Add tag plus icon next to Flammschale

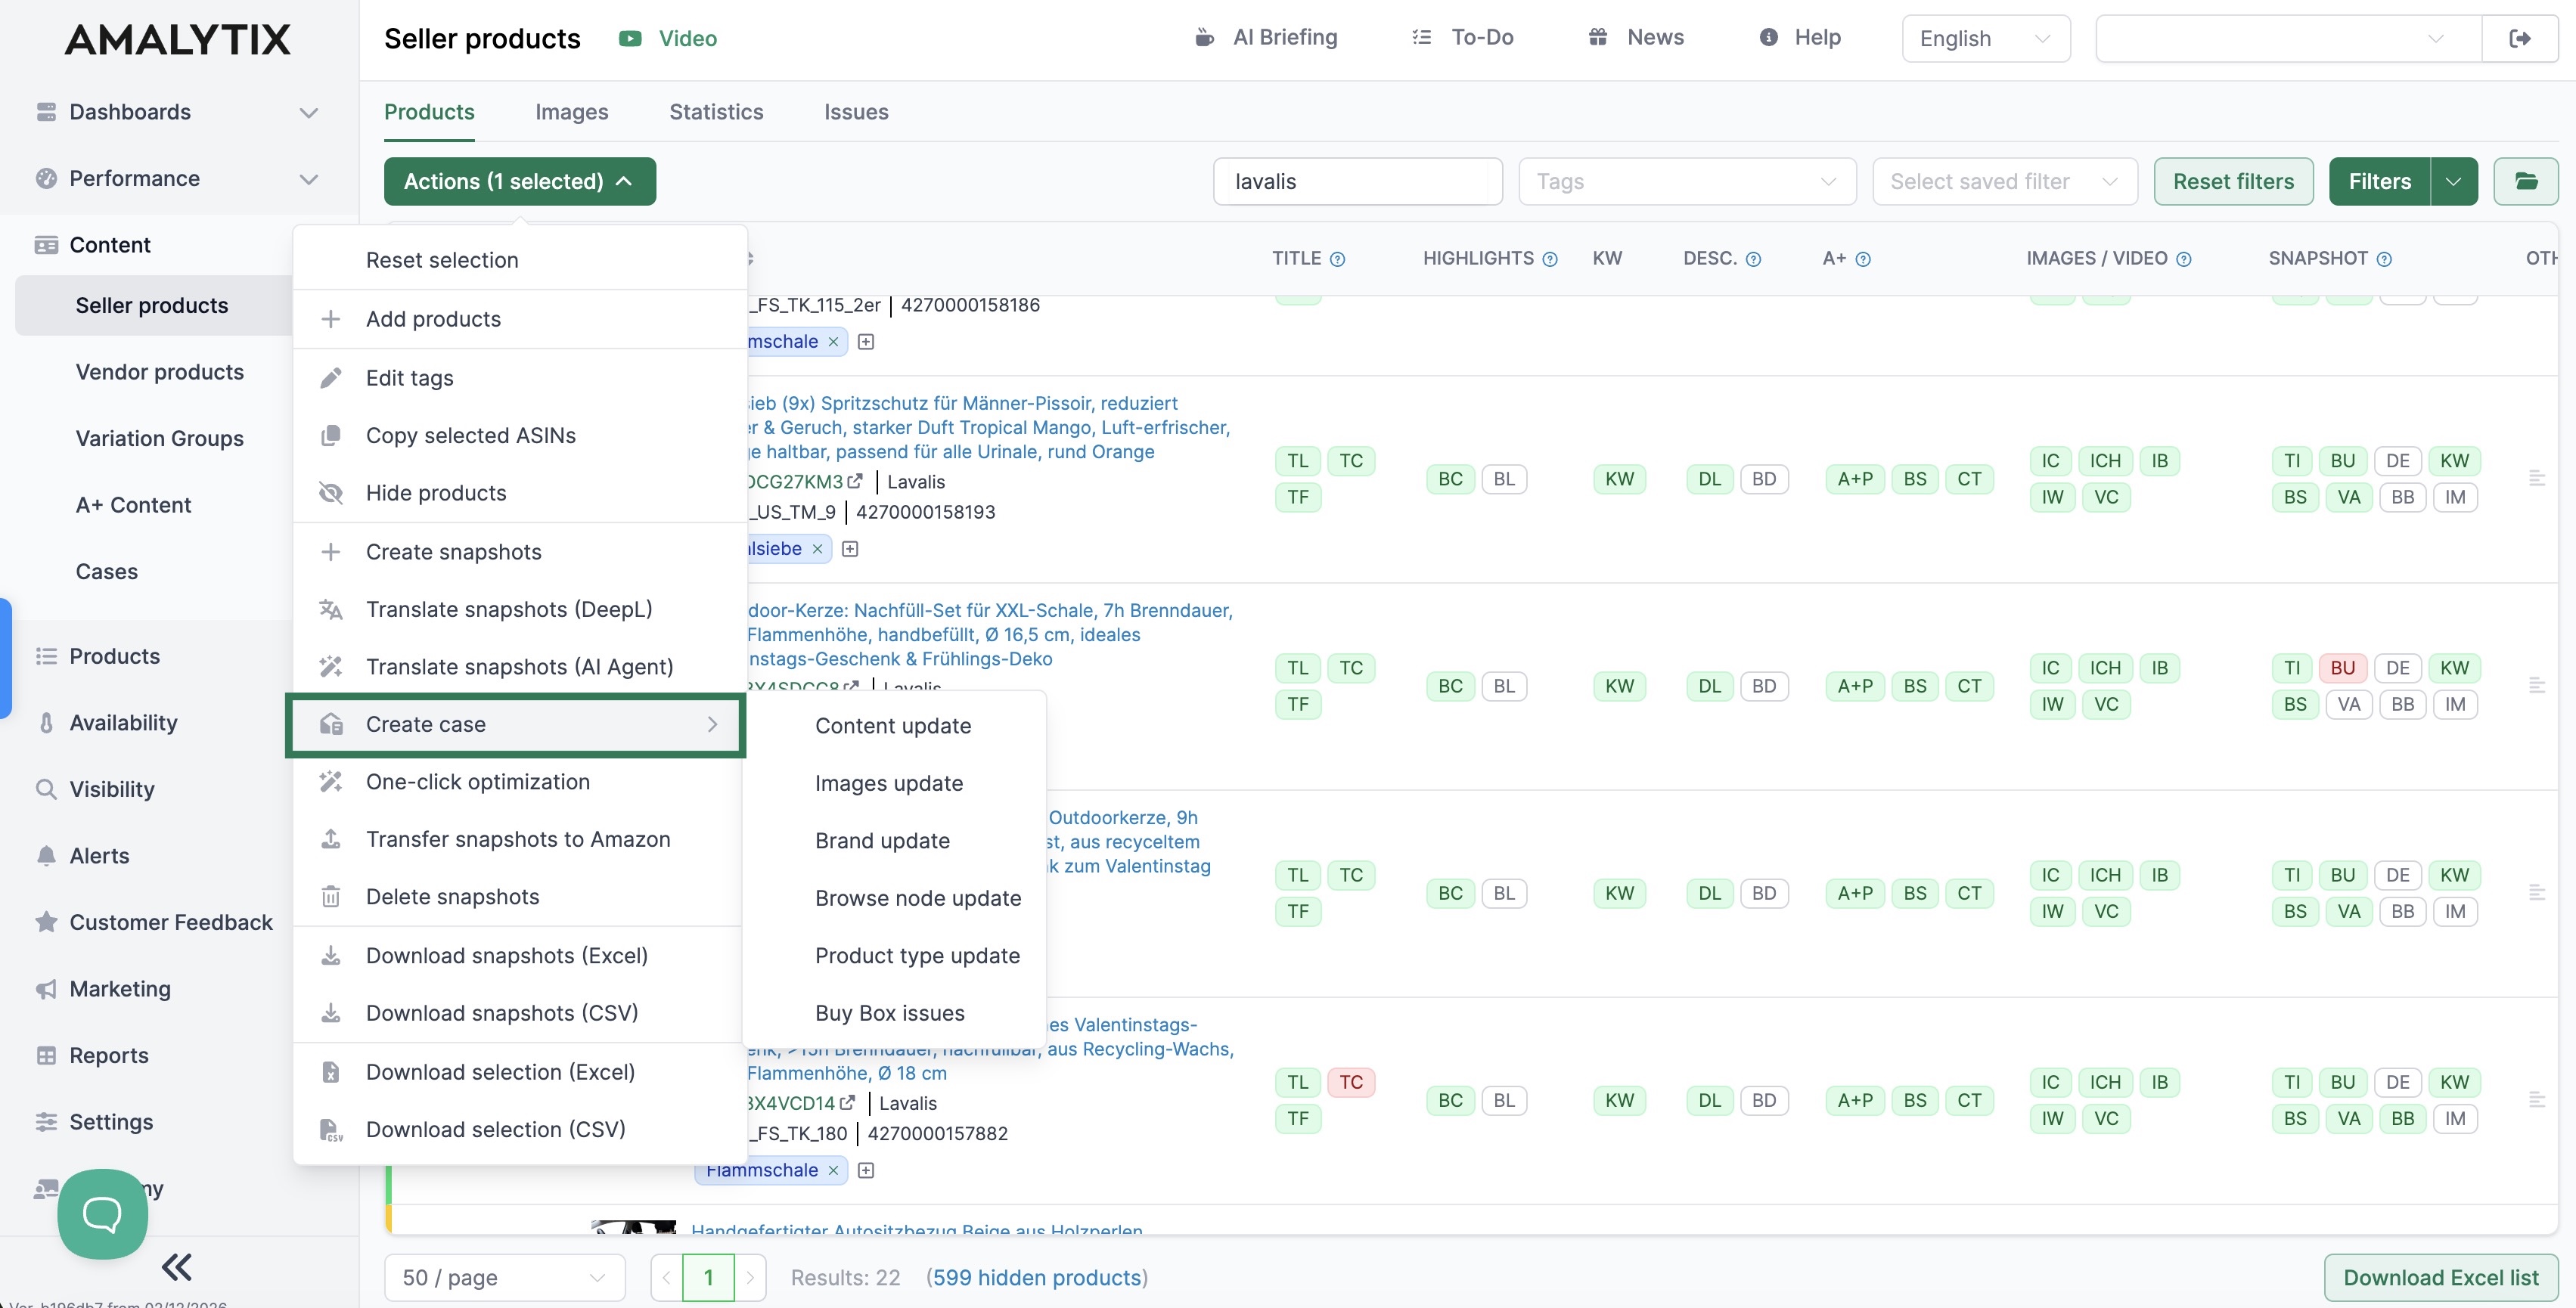[866, 1170]
